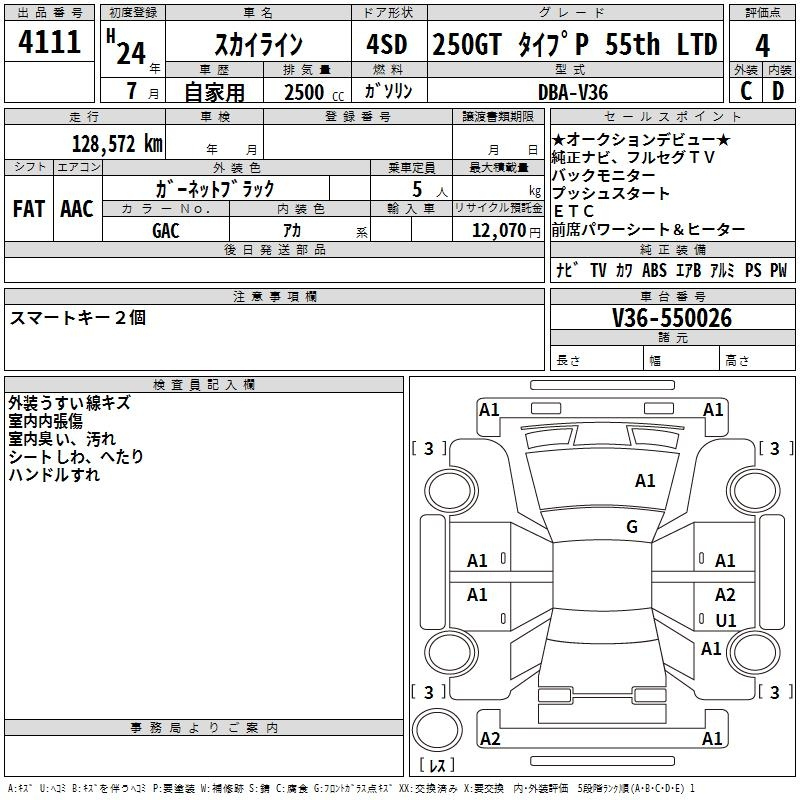Select the バックモニター sales point

pos(603,175)
